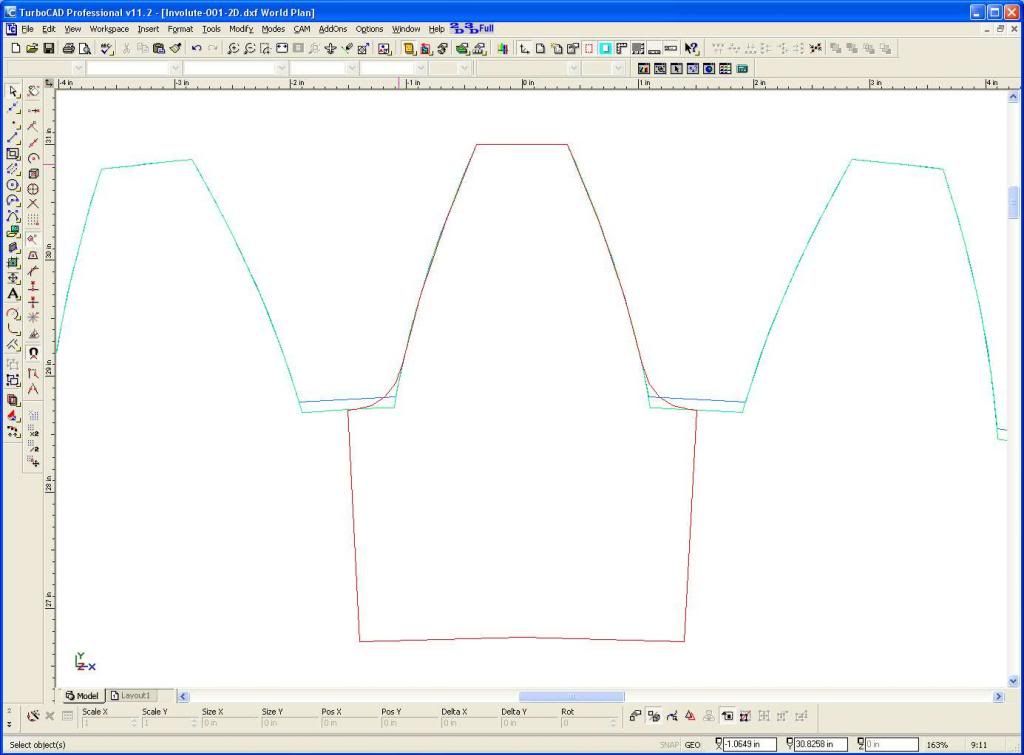Switch to the Layout1 tab
This screenshot has width=1024, height=755.
click(131, 696)
